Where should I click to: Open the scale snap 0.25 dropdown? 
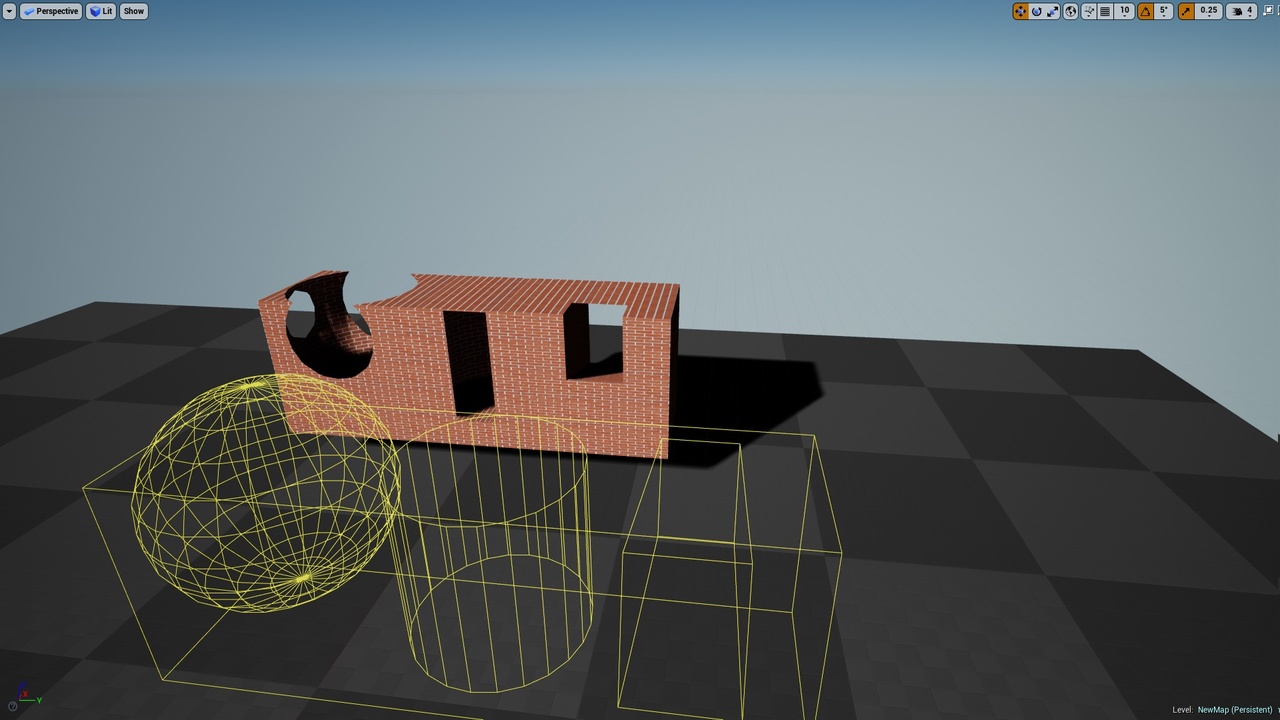(x=1208, y=11)
